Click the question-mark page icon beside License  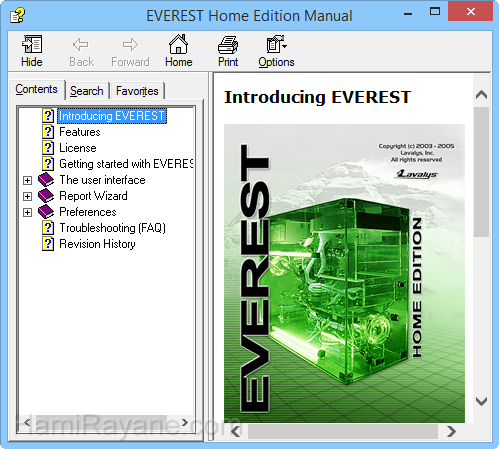[48, 148]
